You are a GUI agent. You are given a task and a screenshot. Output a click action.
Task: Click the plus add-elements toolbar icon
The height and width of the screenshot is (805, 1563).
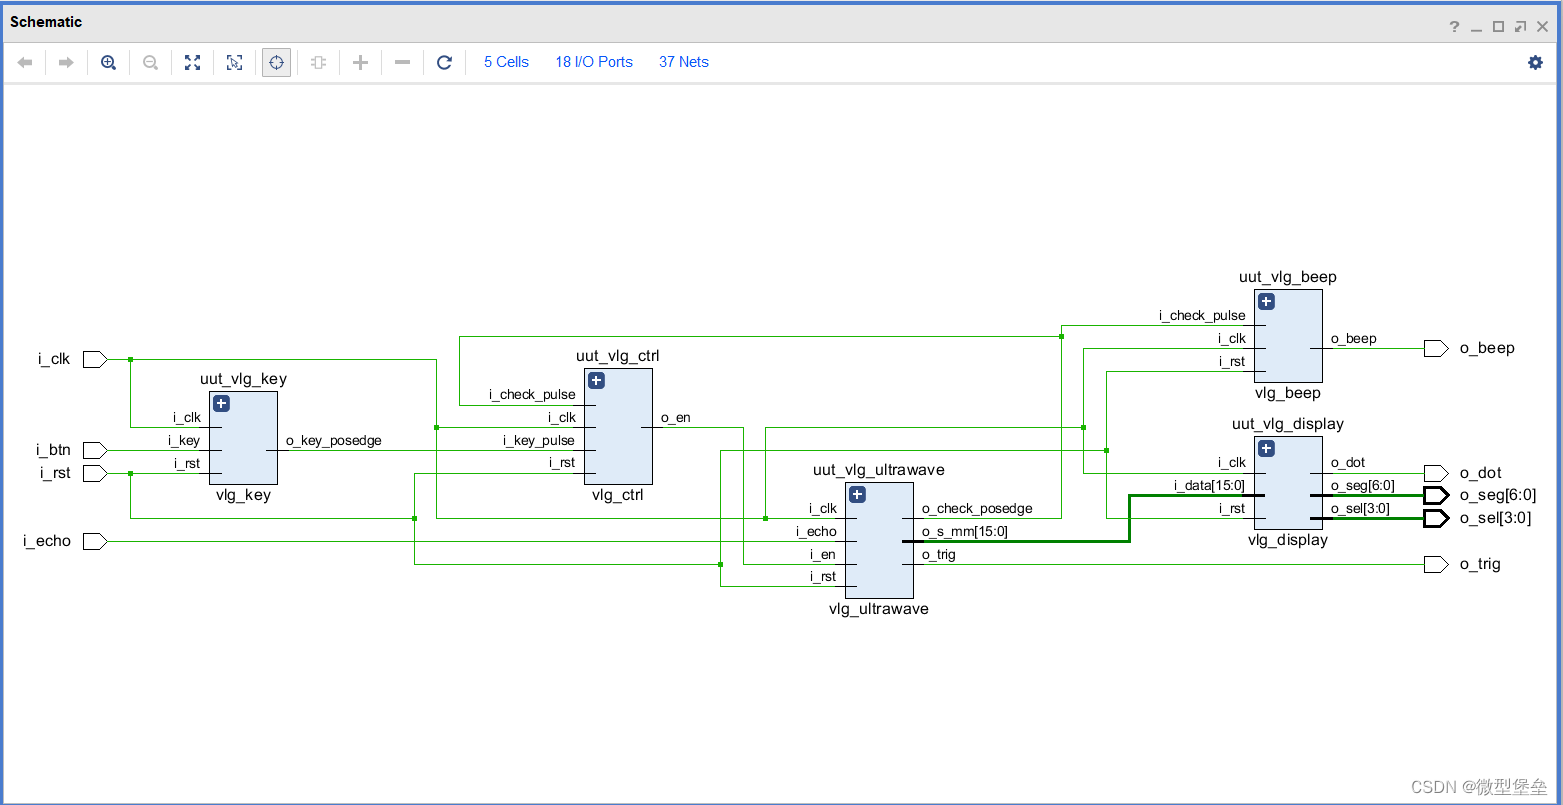360,62
